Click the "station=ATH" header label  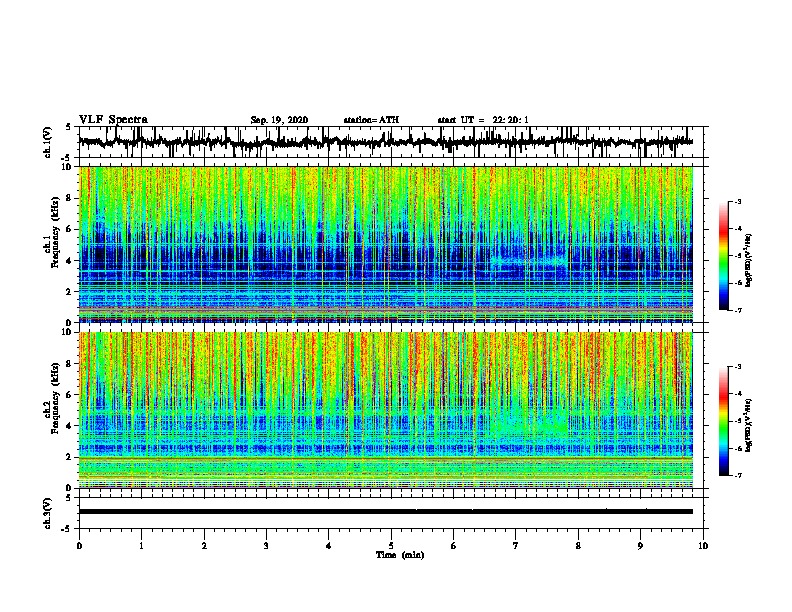[371, 120]
